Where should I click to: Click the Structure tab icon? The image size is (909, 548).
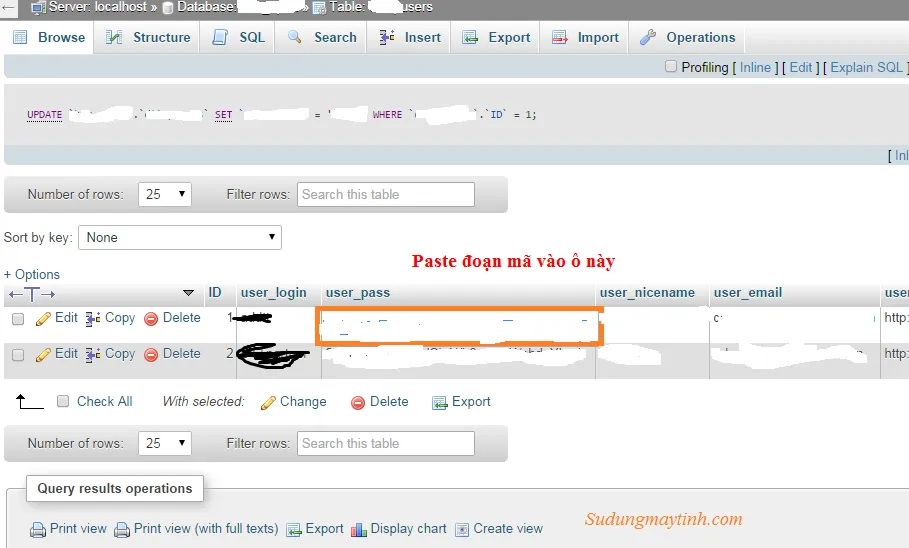click(x=114, y=38)
